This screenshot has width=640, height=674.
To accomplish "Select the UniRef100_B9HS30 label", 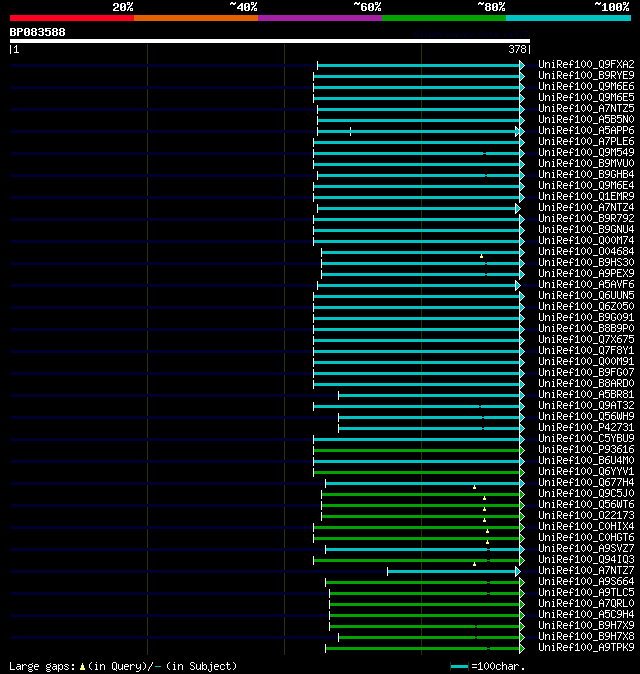I will [586, 263].
